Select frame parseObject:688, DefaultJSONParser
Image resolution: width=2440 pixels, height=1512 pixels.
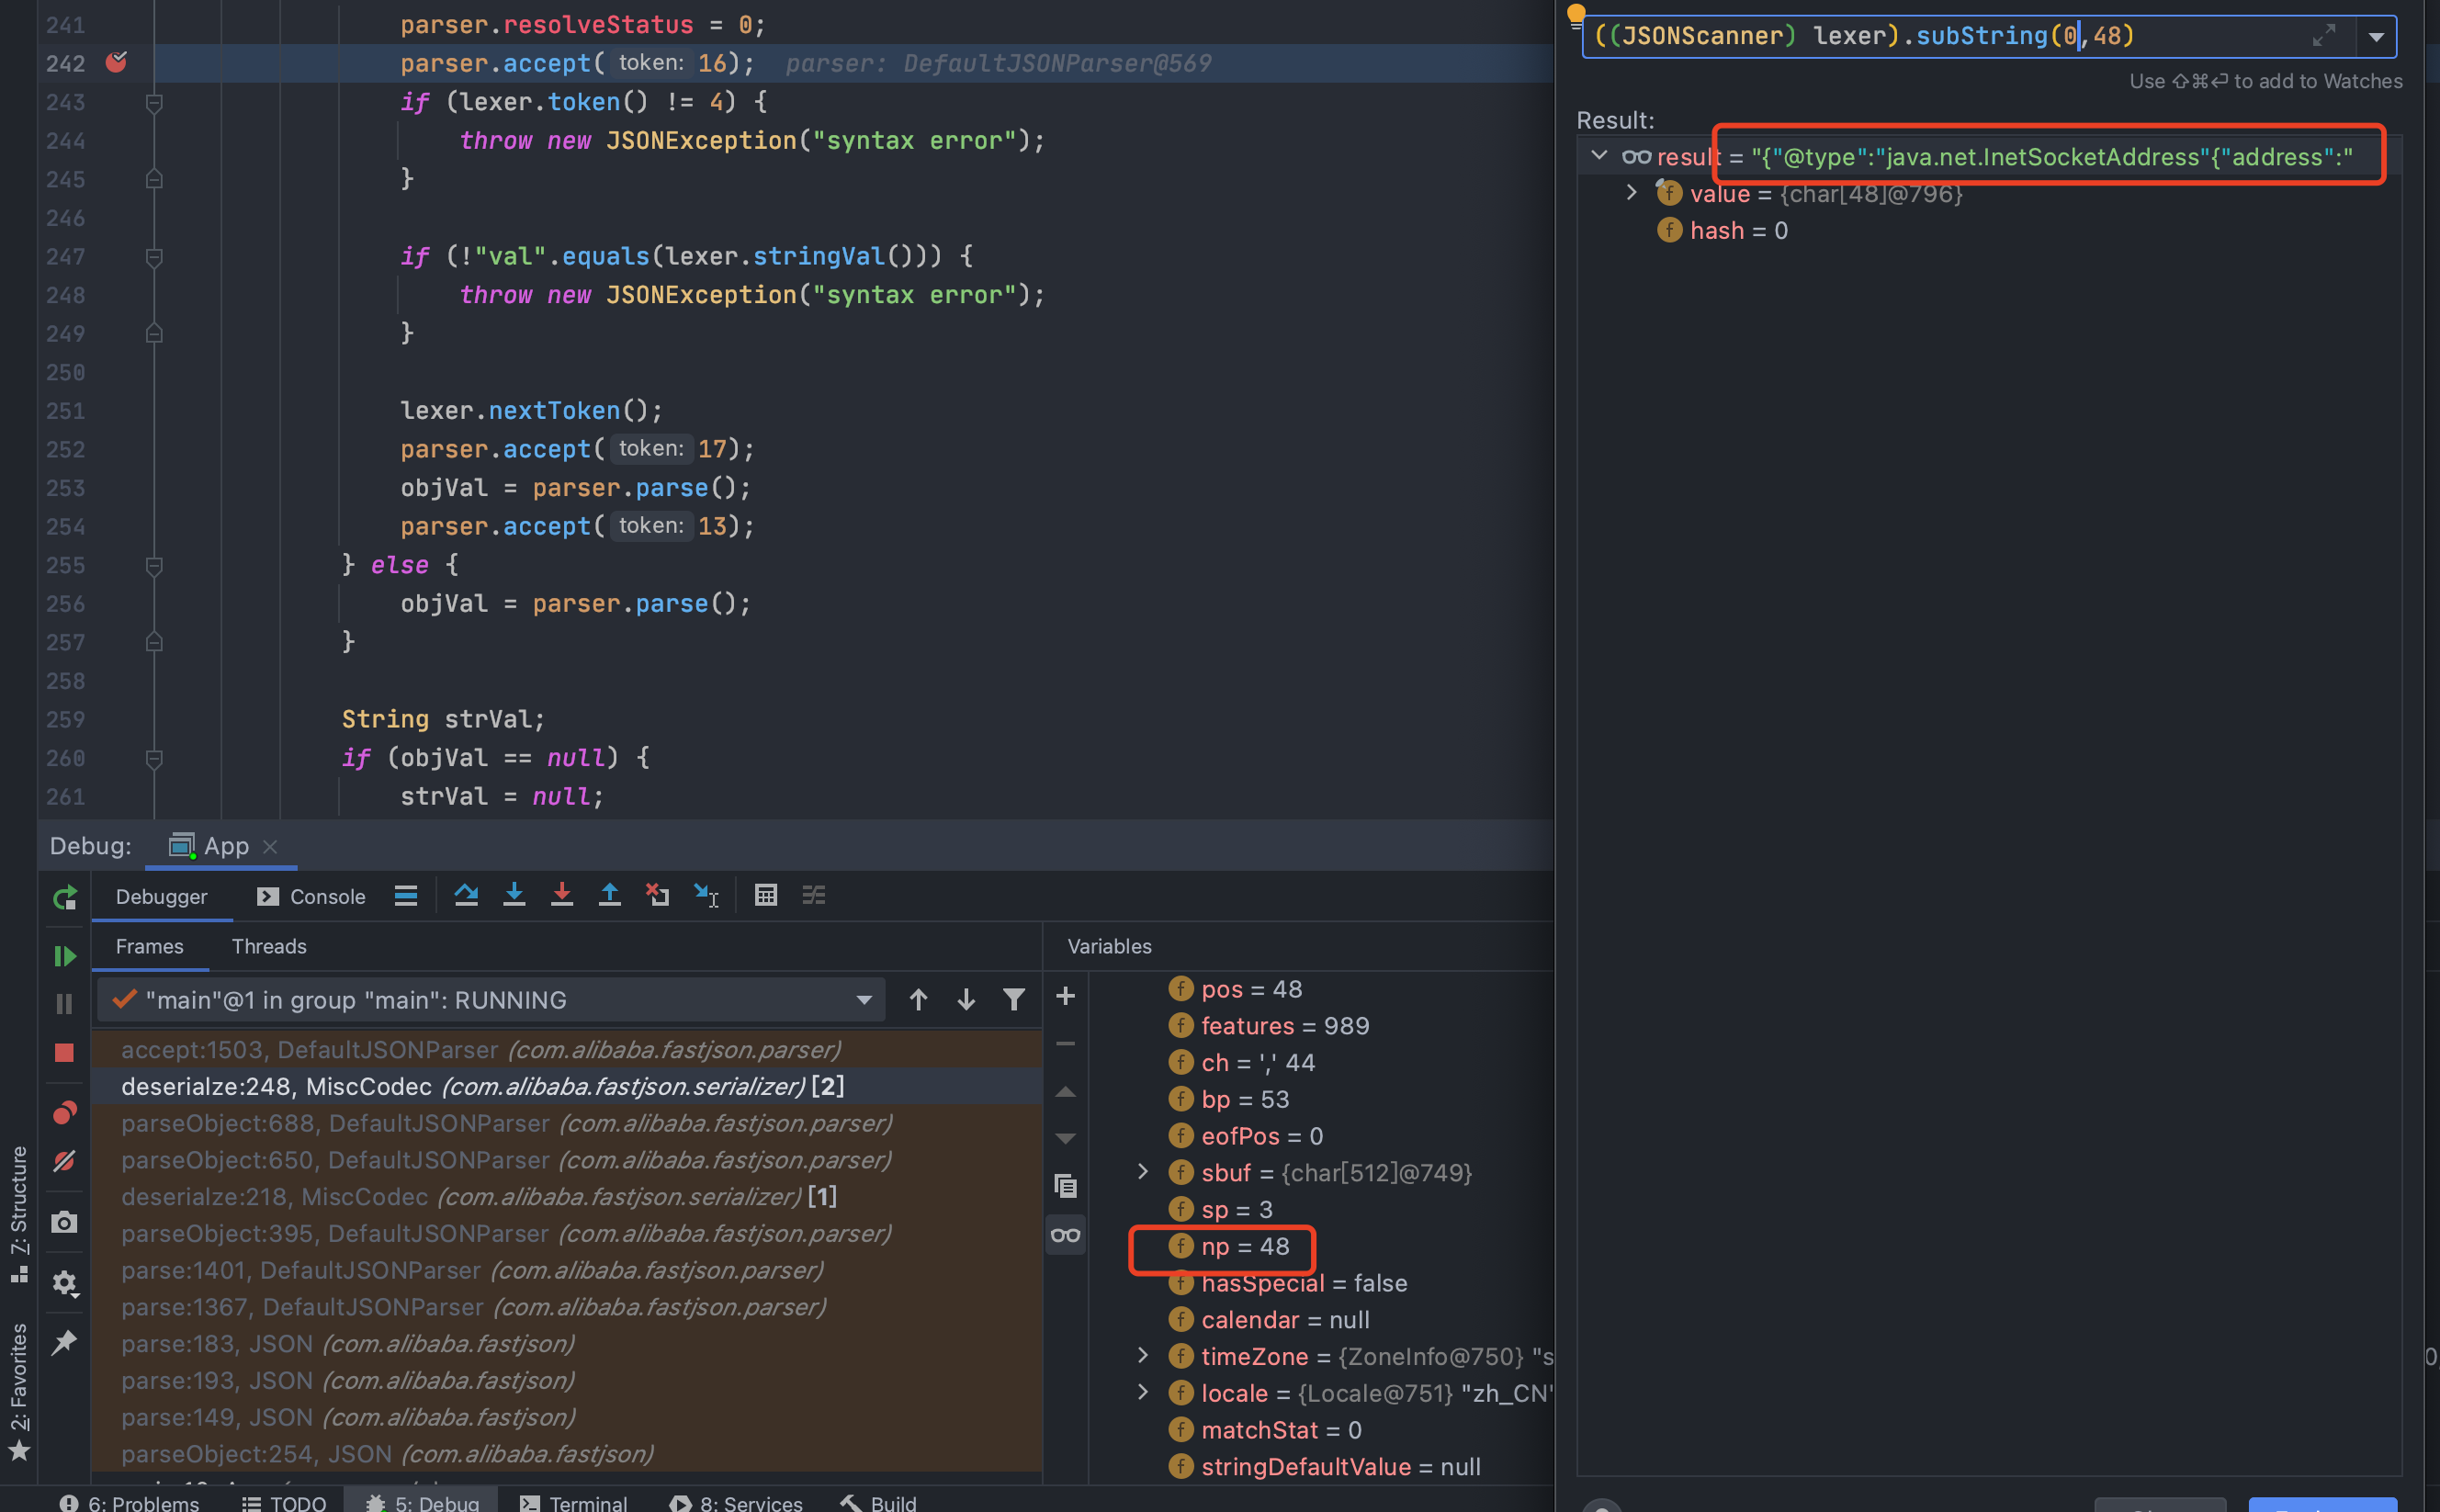point(566,1123)
